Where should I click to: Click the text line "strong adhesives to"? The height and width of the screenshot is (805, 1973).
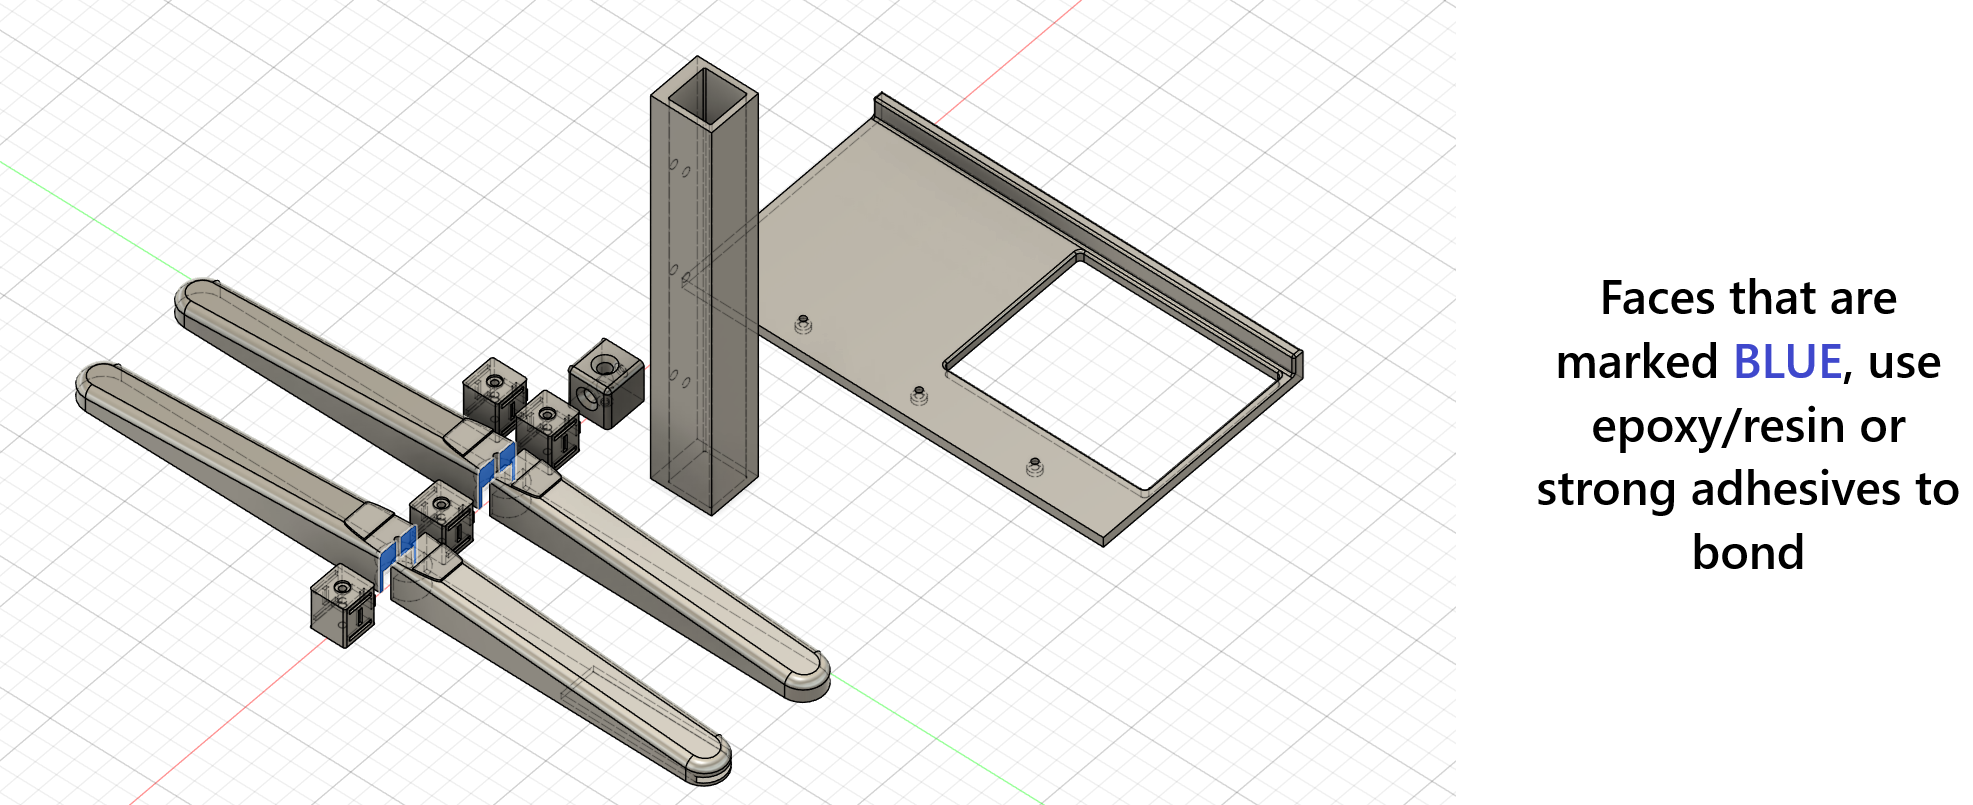tap(1748, 490)
